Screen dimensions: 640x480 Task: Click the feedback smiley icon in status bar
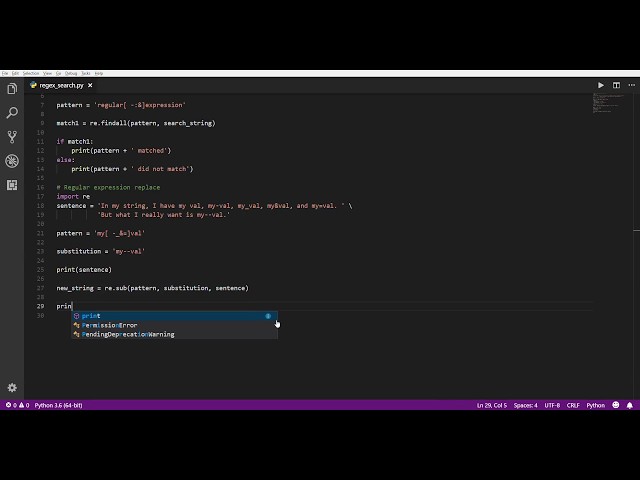[616, 405]
